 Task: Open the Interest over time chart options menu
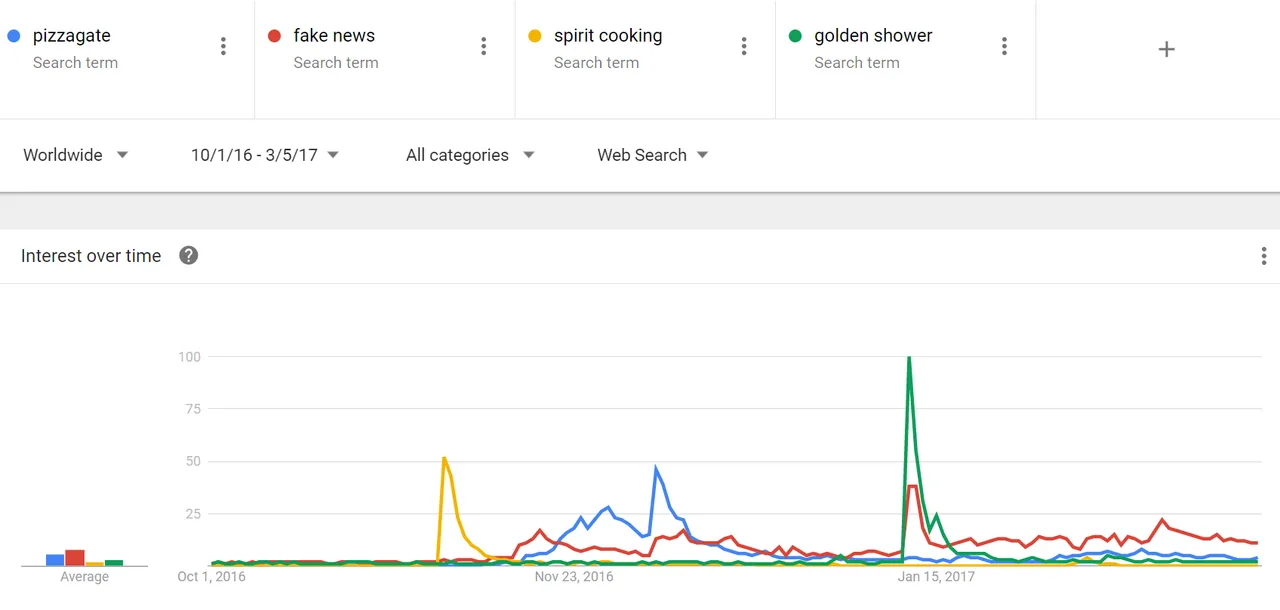(x=1264, y=256)
